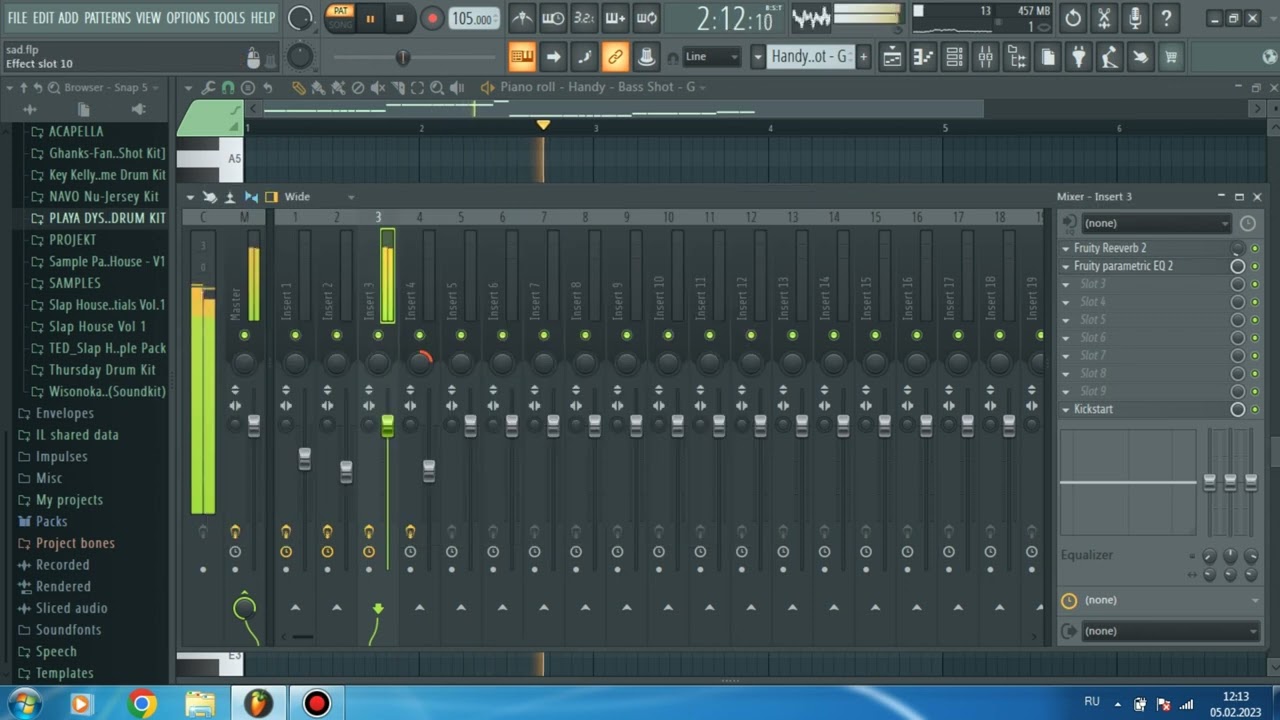Image resolution: width=1280 pixels, height=720 pixels.
Task: Toggle the magnet snap icon in piano roll
Action: click(227, 88)
